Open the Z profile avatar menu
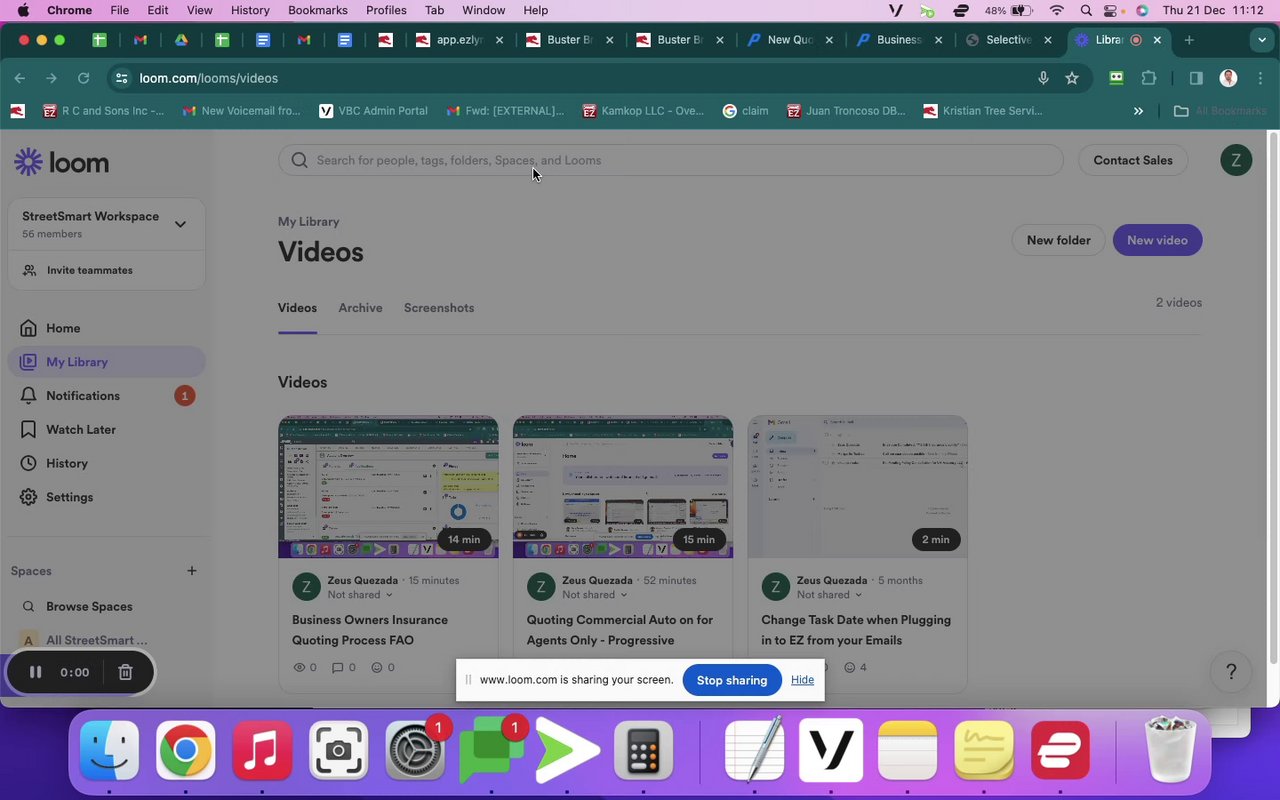 1236,160
